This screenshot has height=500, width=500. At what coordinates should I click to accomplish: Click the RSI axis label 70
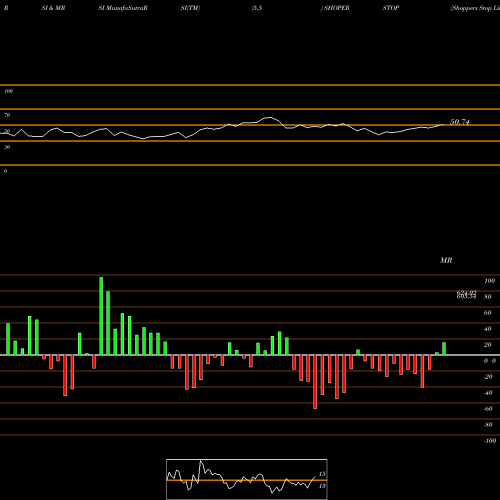7,115
